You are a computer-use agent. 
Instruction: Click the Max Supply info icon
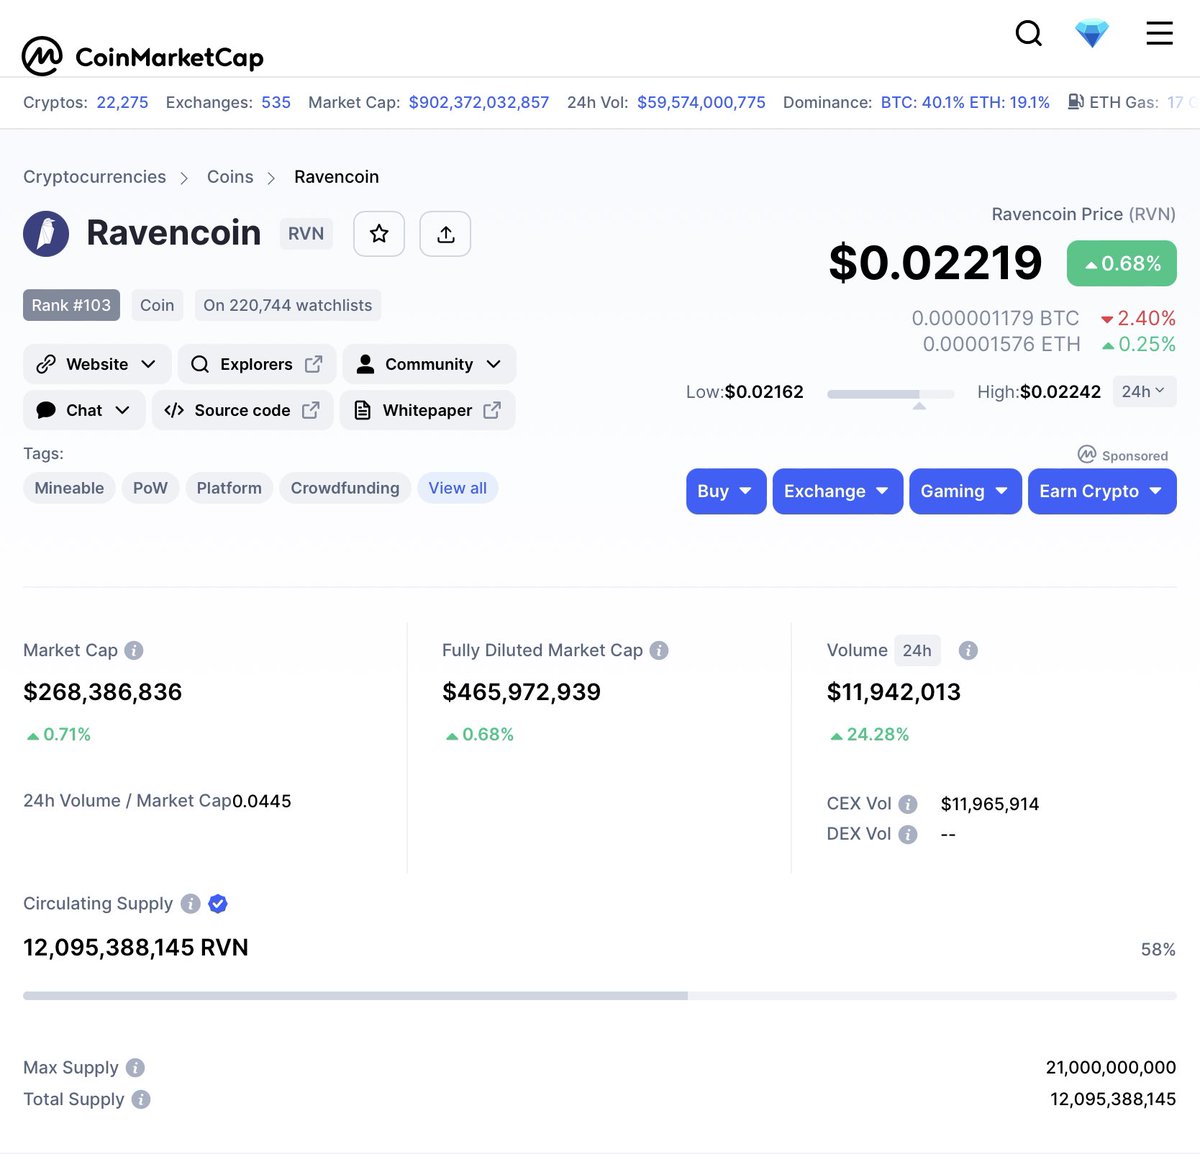136,1068
